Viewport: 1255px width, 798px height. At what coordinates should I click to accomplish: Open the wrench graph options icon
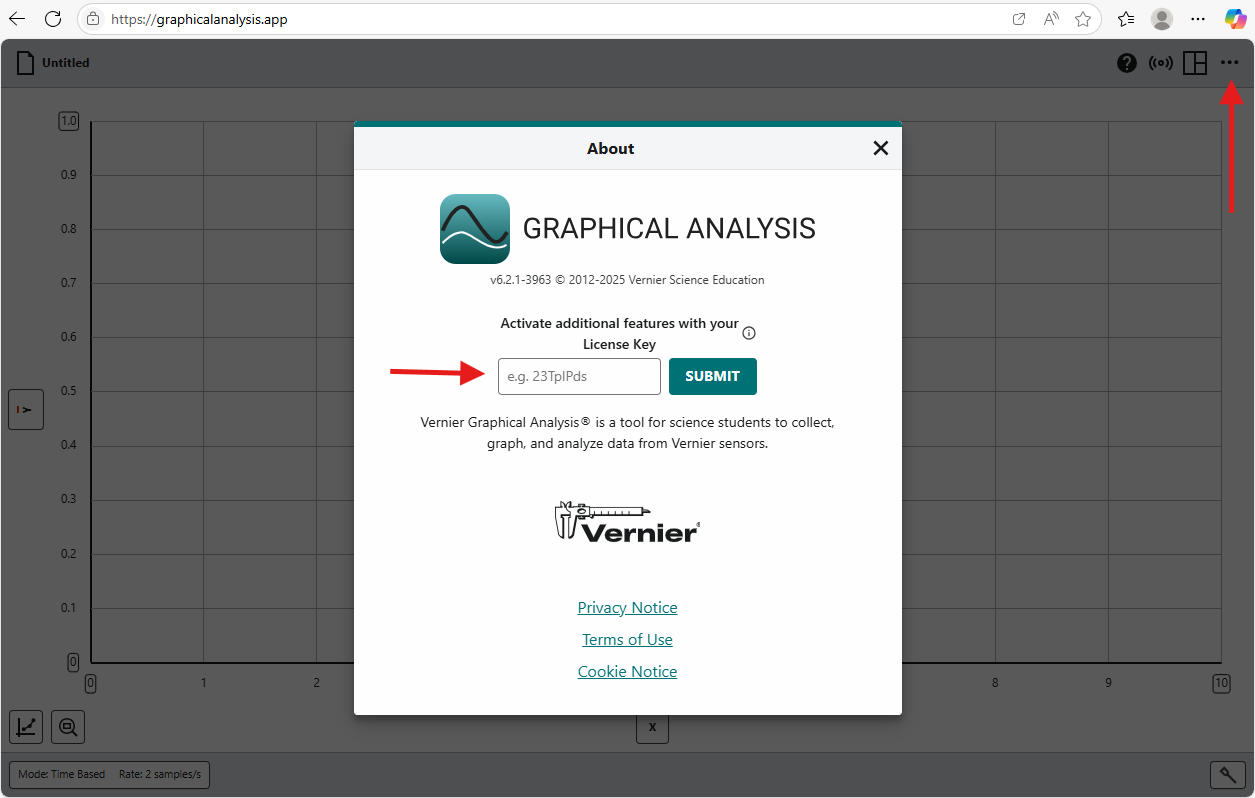point(1227,774)
